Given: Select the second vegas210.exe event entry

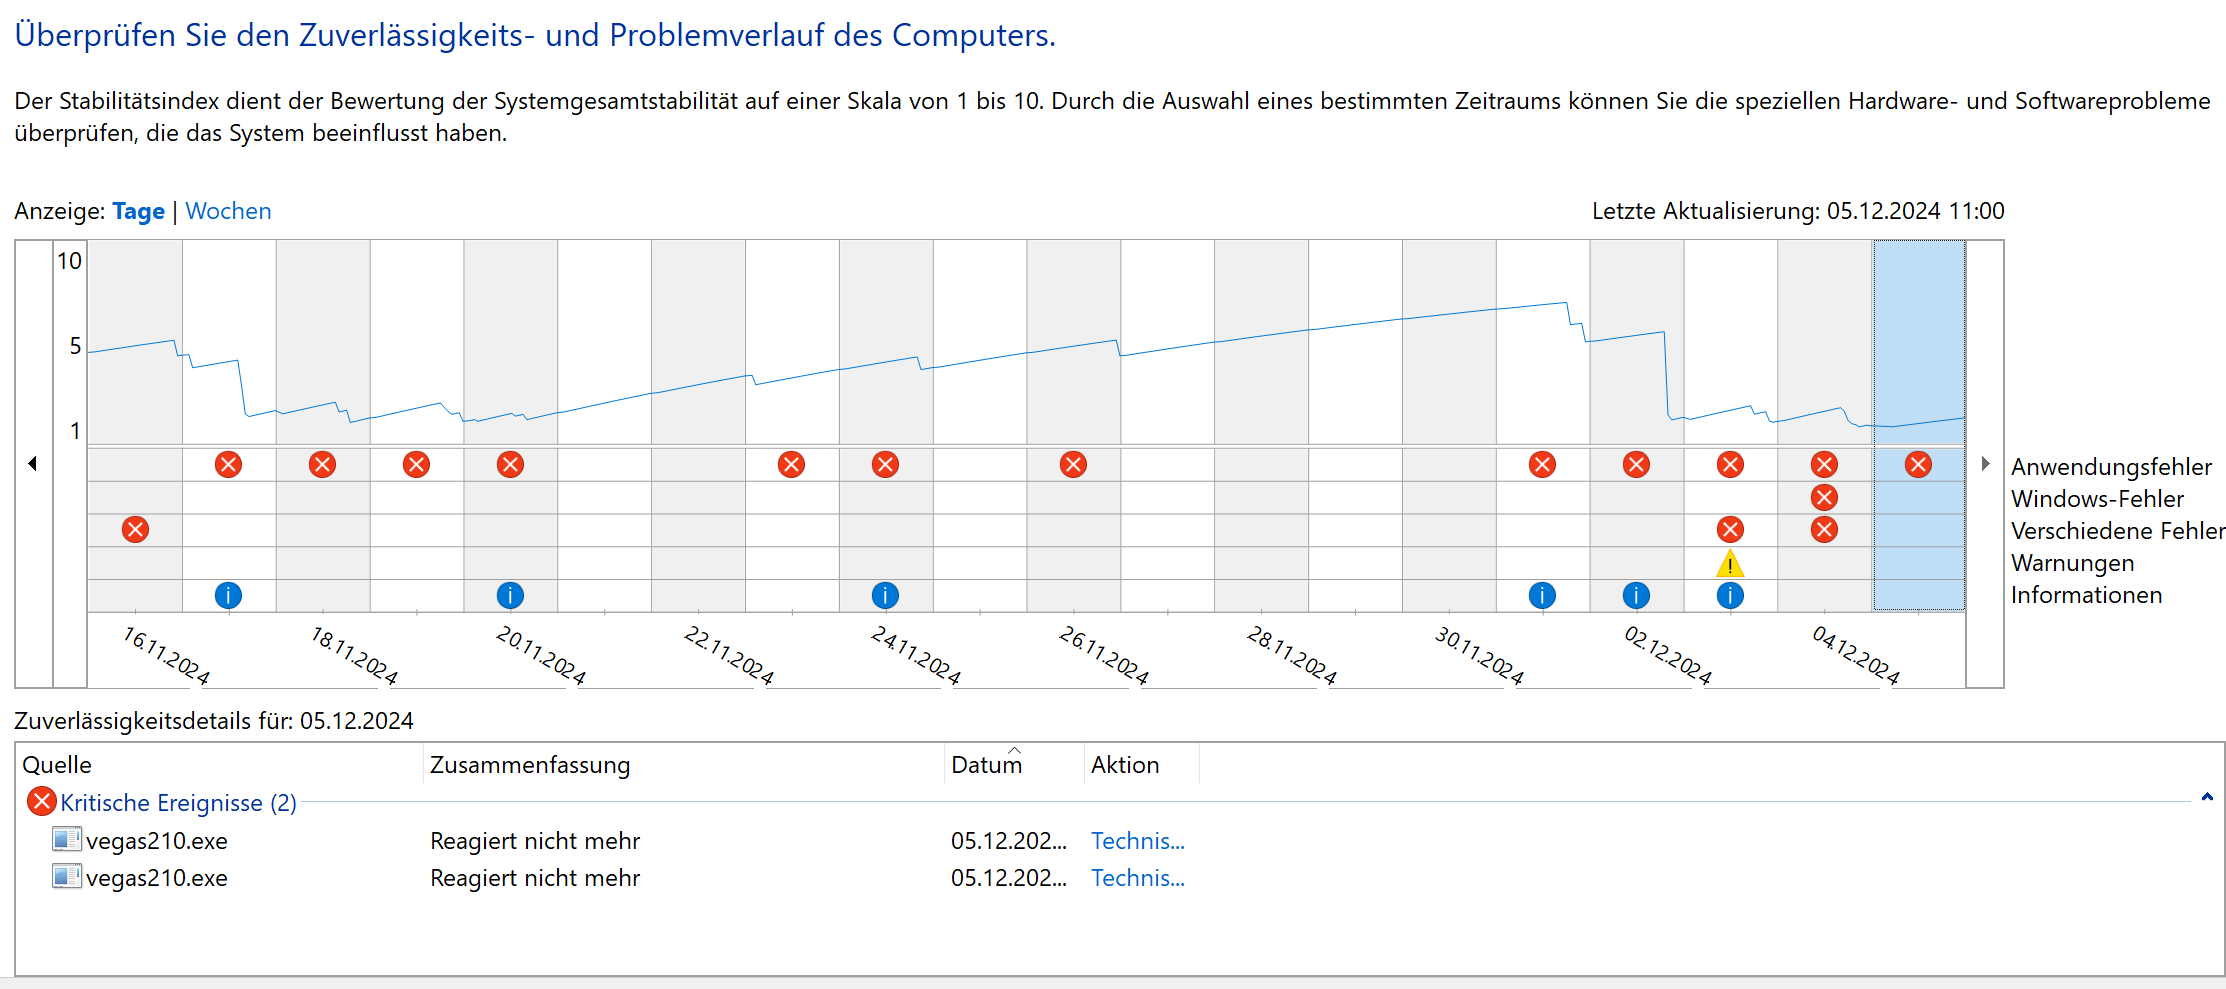Looking at the screenshot, I should (x=156, y=878).
